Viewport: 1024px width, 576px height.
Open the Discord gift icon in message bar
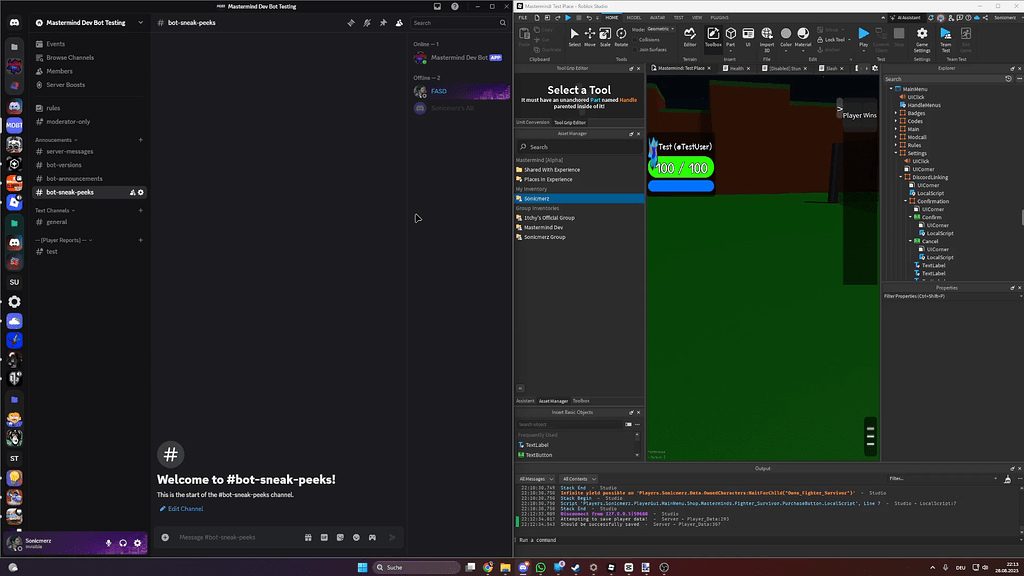(308, 537)
